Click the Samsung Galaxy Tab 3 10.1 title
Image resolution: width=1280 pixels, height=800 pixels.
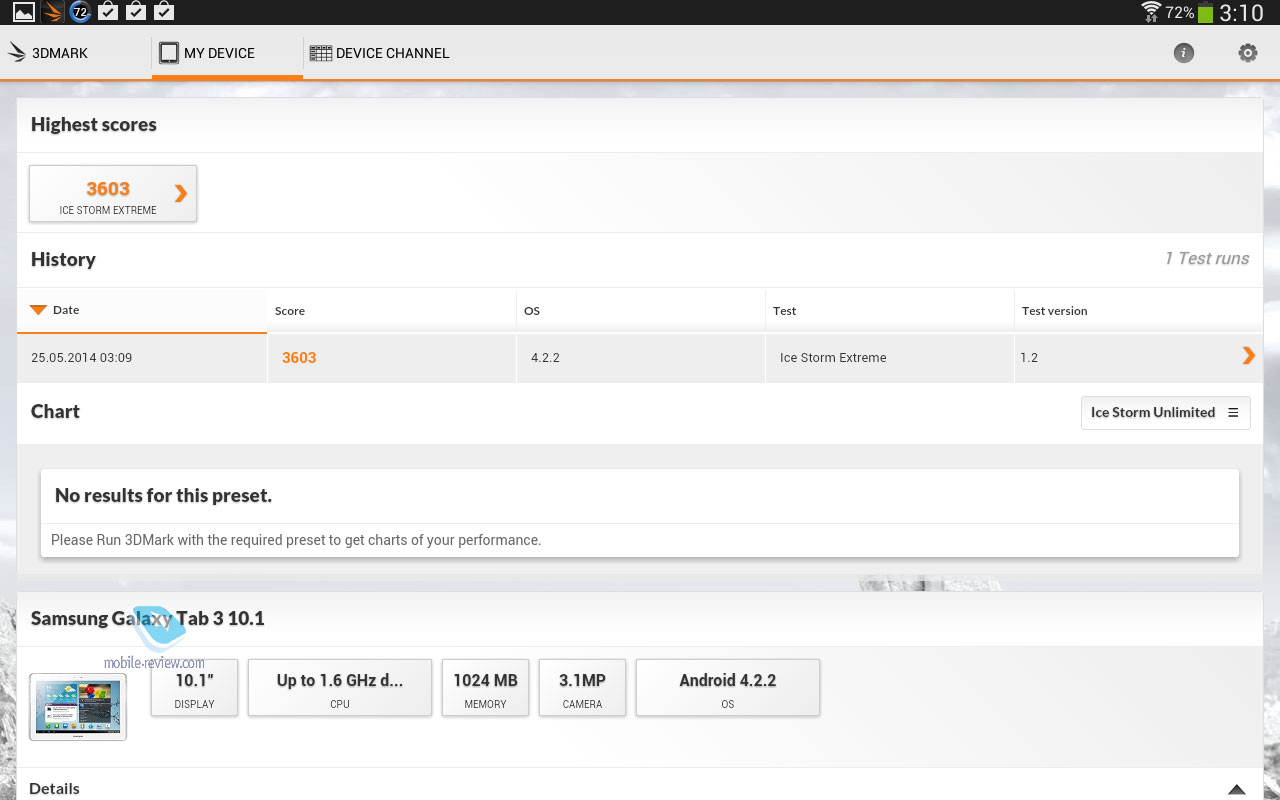point(148,618)
